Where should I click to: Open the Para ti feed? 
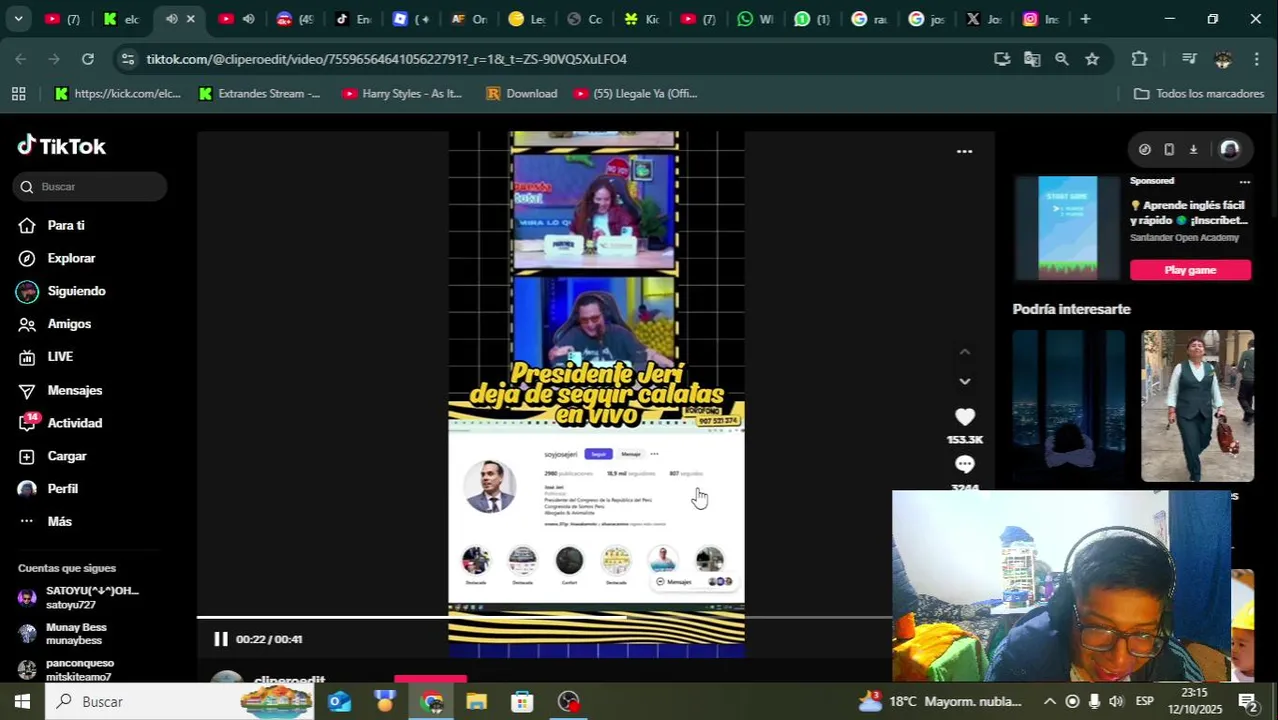[66, 225]
